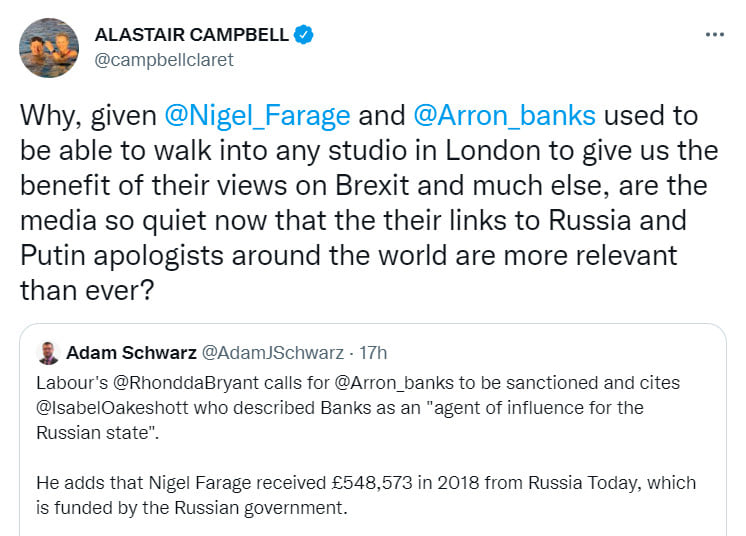Open Alastair Campbell's profile picture
Viewport: 746px width, 536px height.
point(49,47)
